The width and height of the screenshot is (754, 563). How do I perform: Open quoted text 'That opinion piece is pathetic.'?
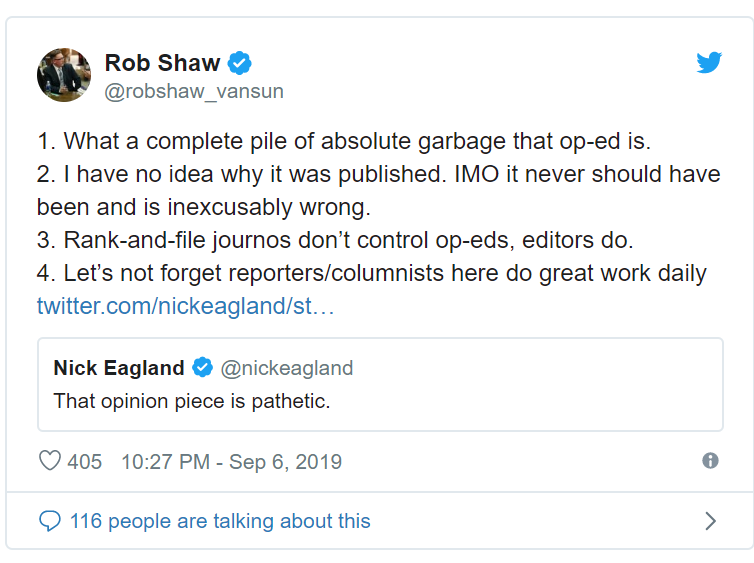point(192,401)
